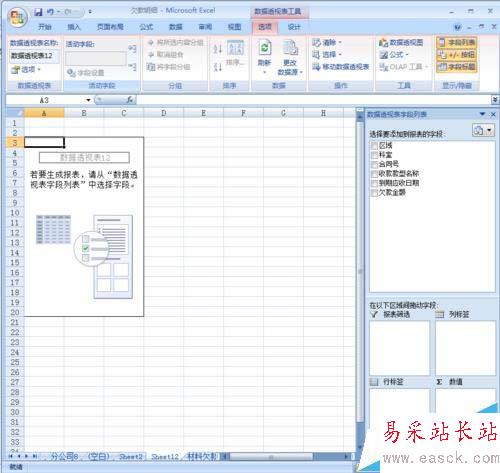This screenshot has width=500, height=473.
Task: Check the 合同号 field checkbox
Action: pos(374,164)
